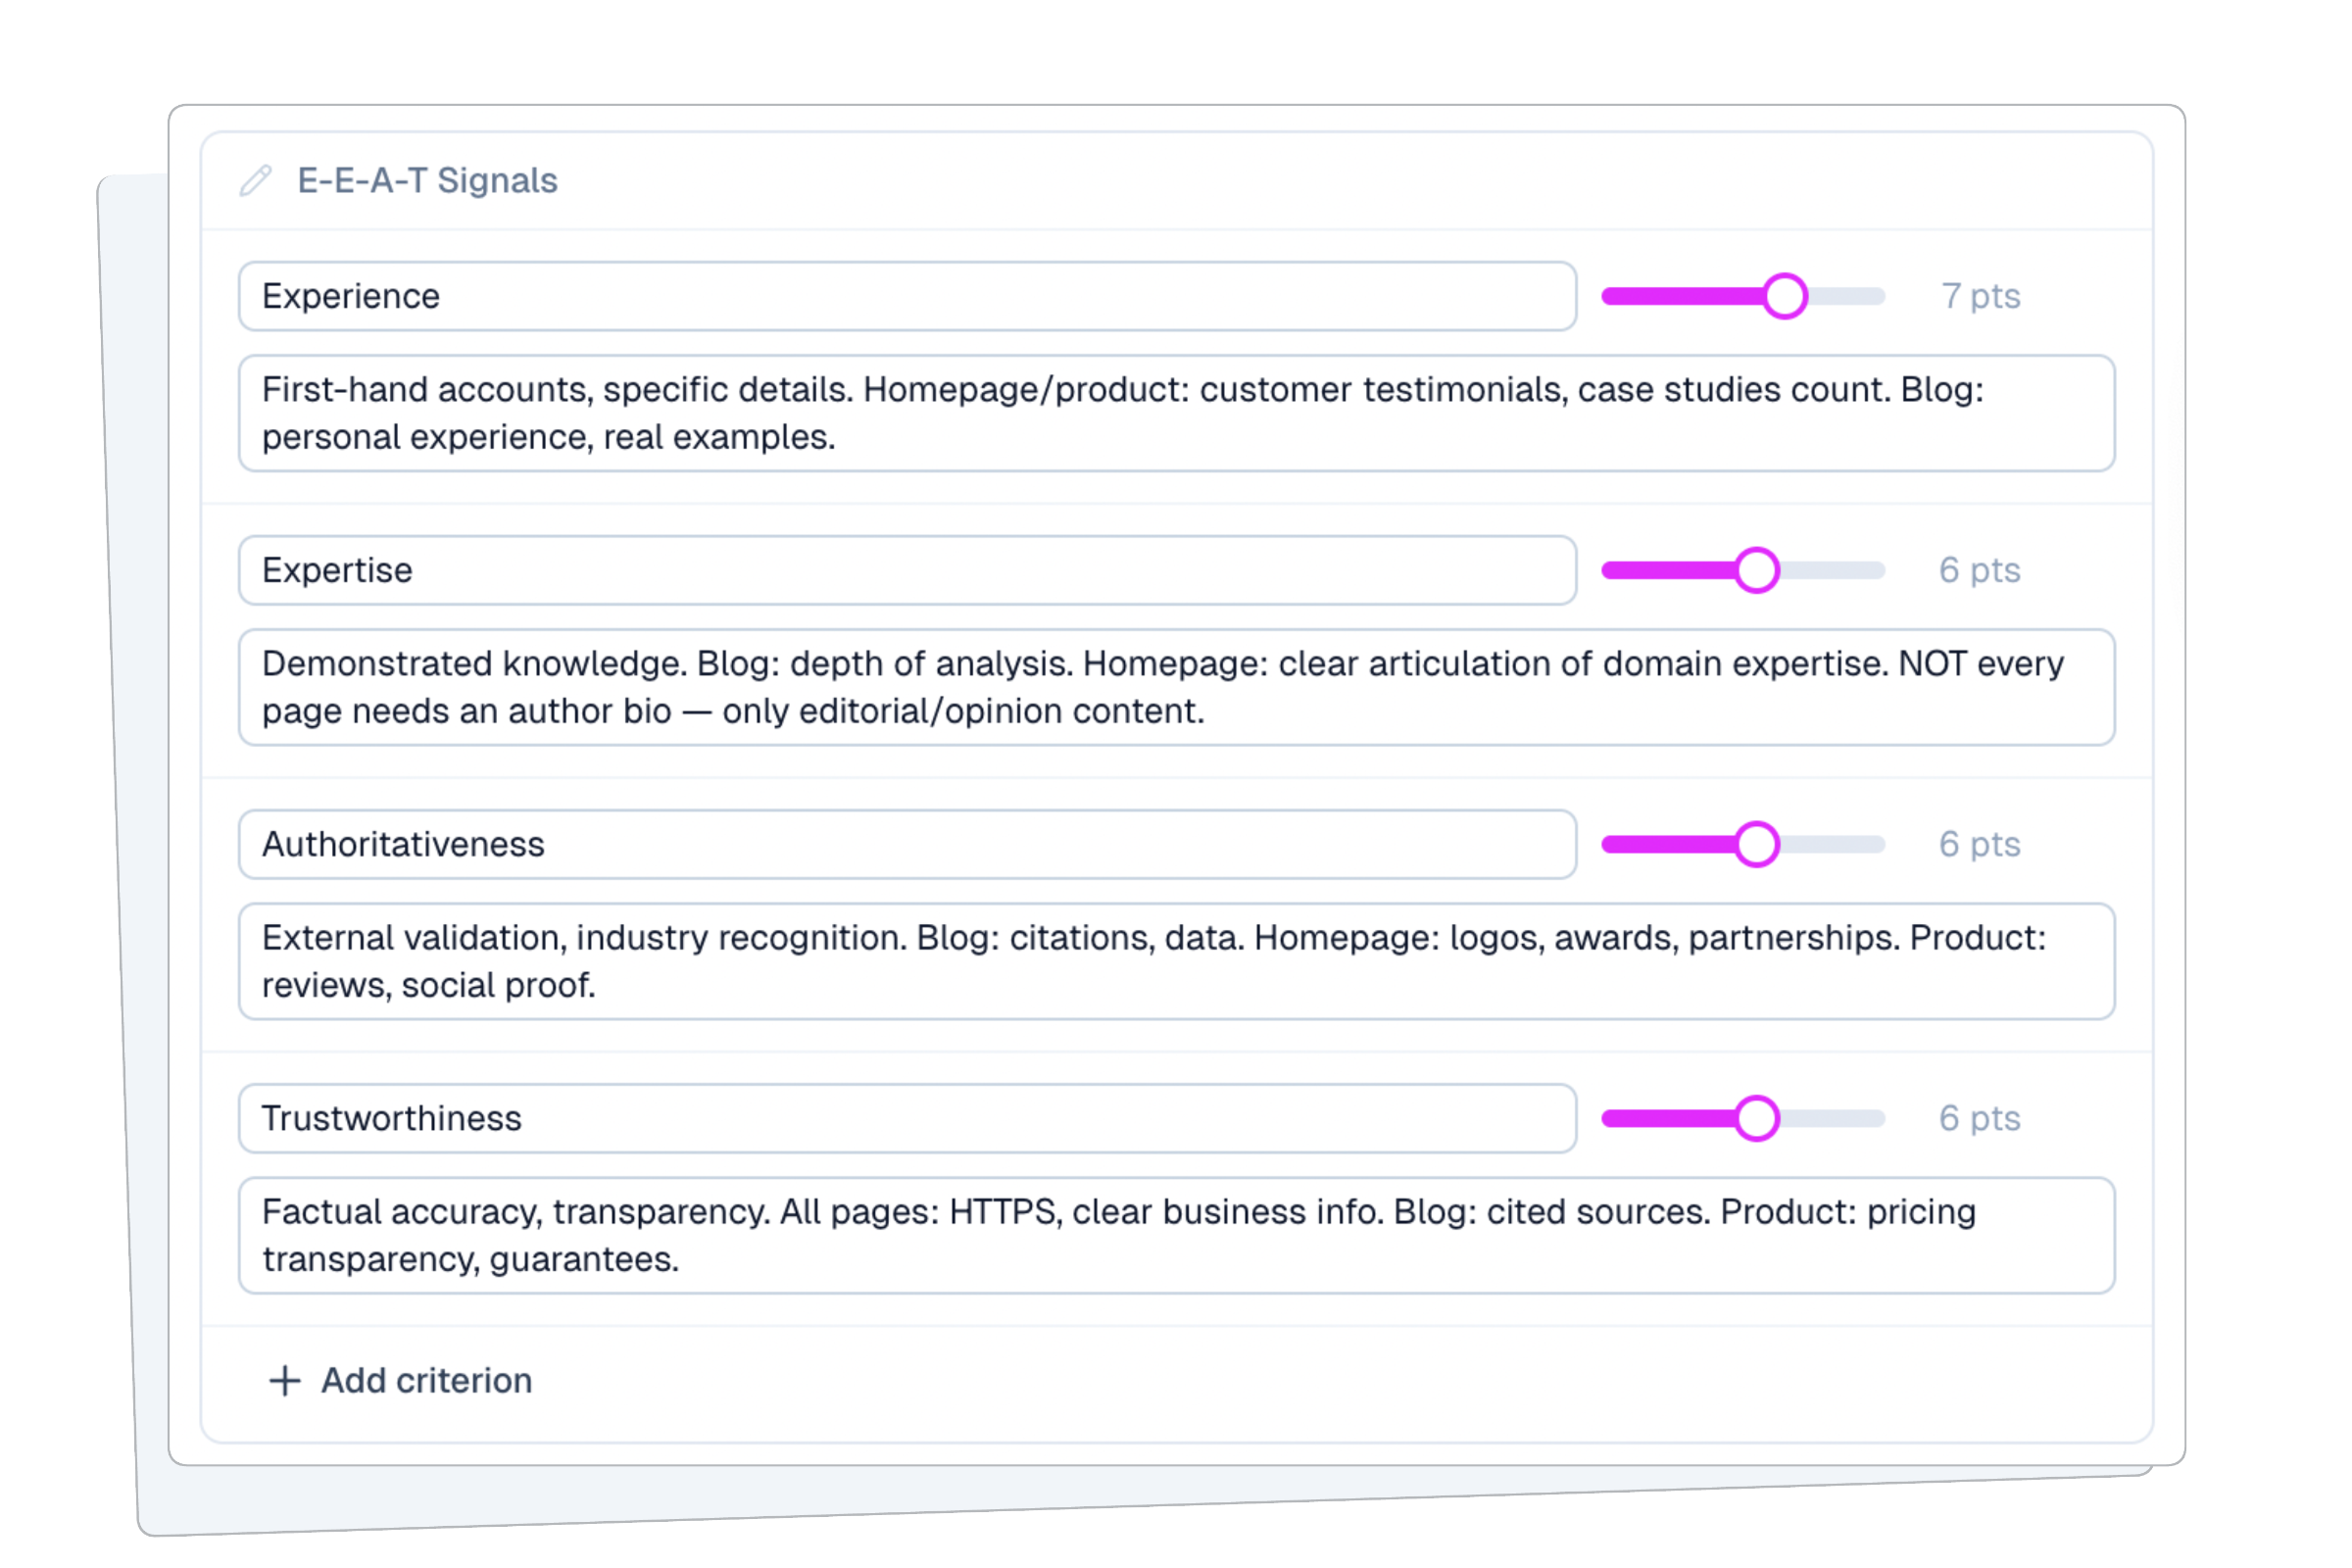Edit the Experience description about first-hand accounts
The height and width of the screenshot is (1568, 2352).
coord(1176,413)
